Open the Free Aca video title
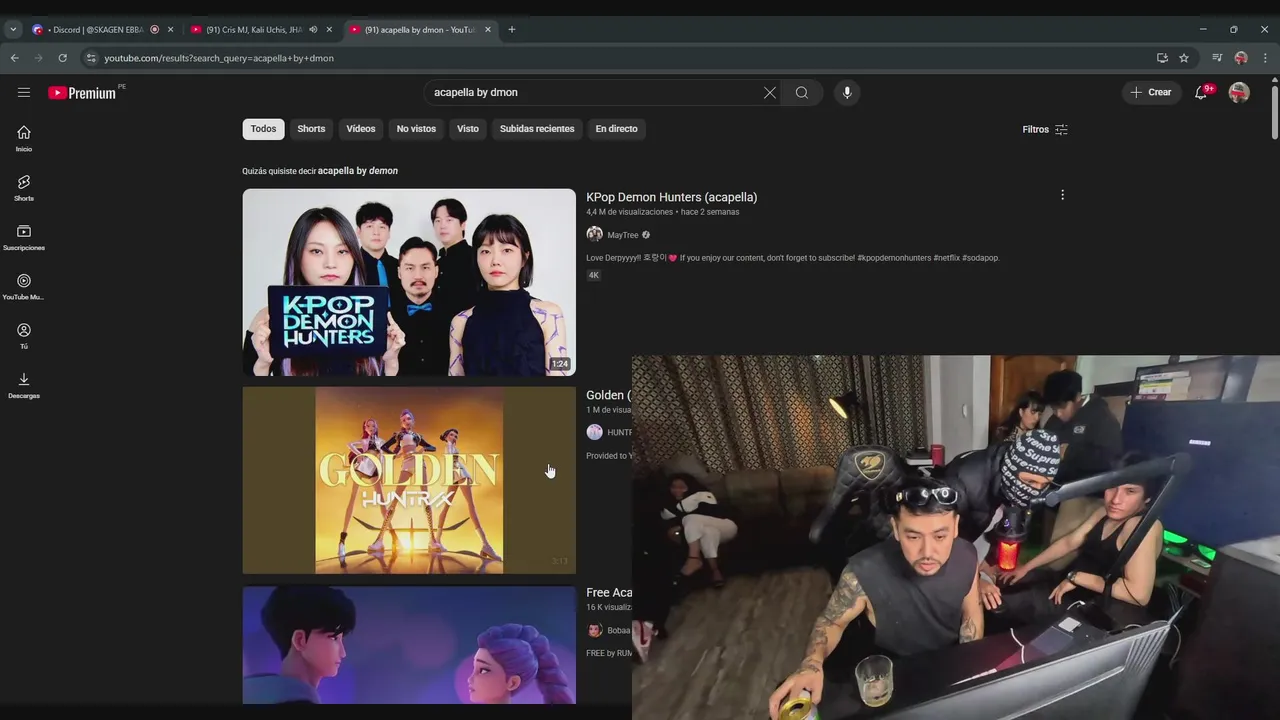The width and height of the screenshot is (1280, 720). coord(609,593)
